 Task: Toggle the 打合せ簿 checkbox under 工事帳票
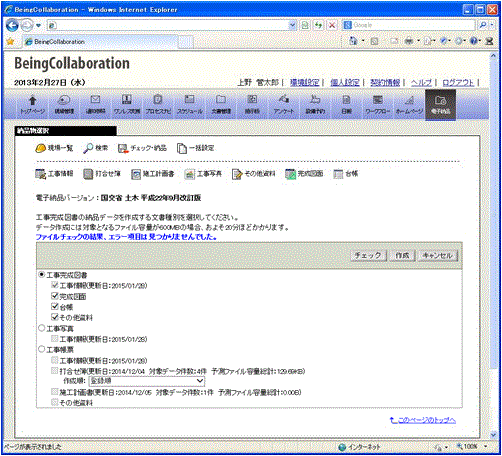tap(55, 371)
